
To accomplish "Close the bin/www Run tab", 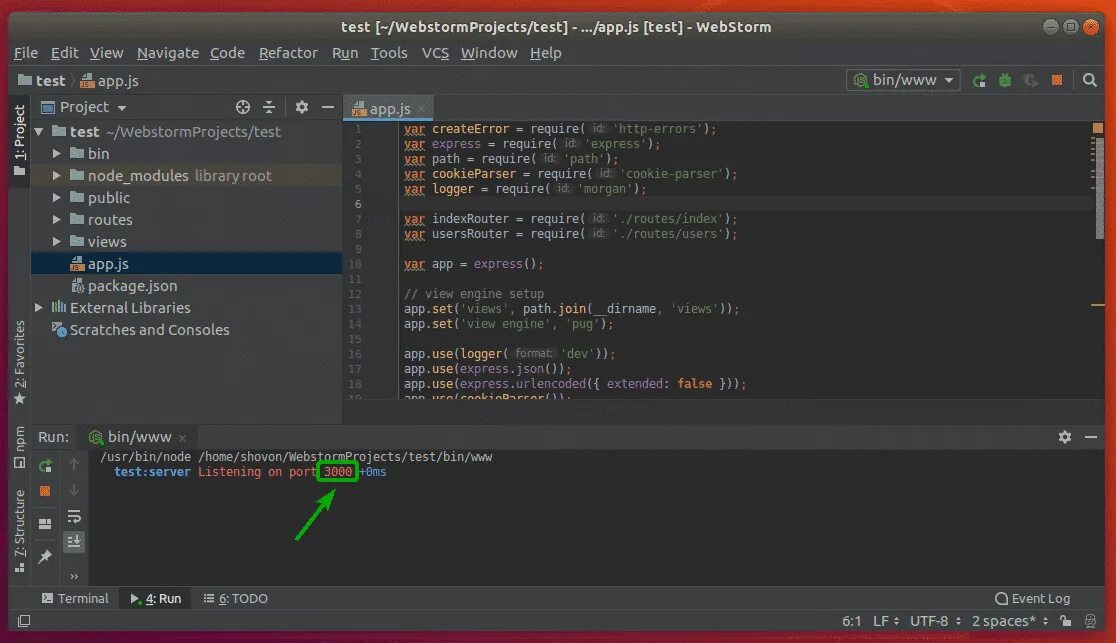I will (182, 438).
